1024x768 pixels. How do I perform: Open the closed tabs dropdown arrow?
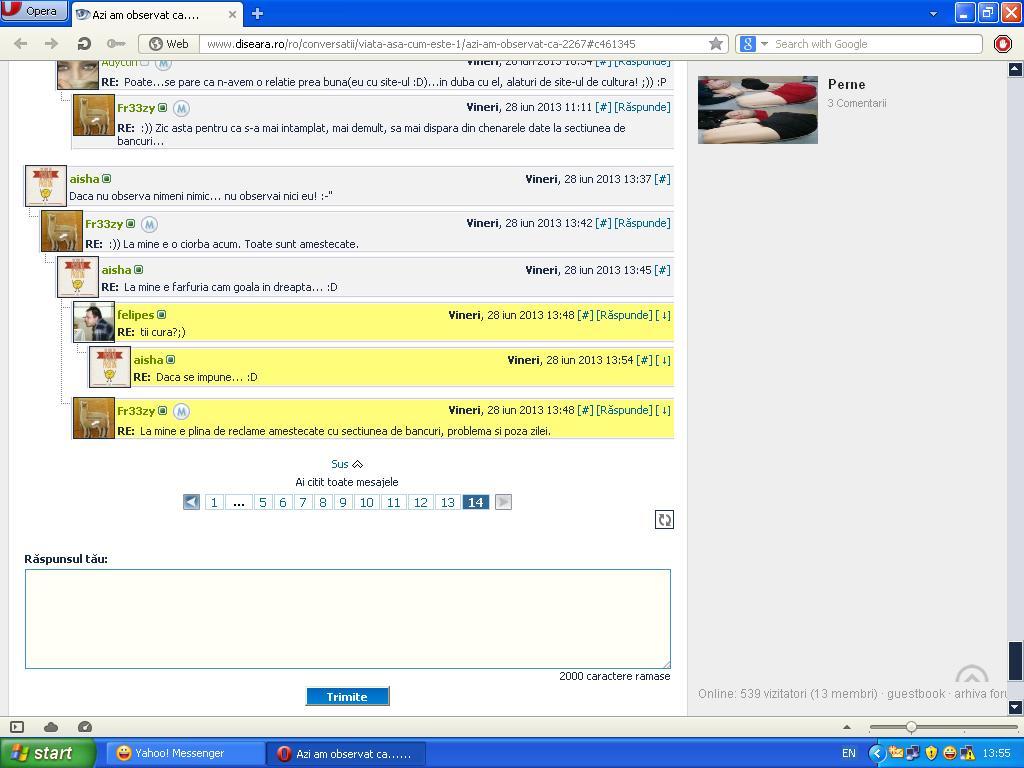tap(933, 14)
